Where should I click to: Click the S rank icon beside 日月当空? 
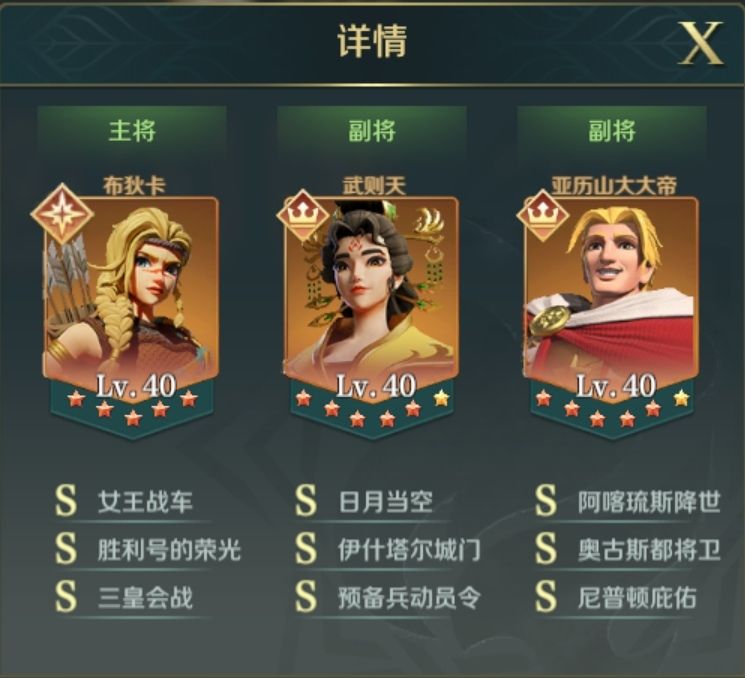point(306,501)
